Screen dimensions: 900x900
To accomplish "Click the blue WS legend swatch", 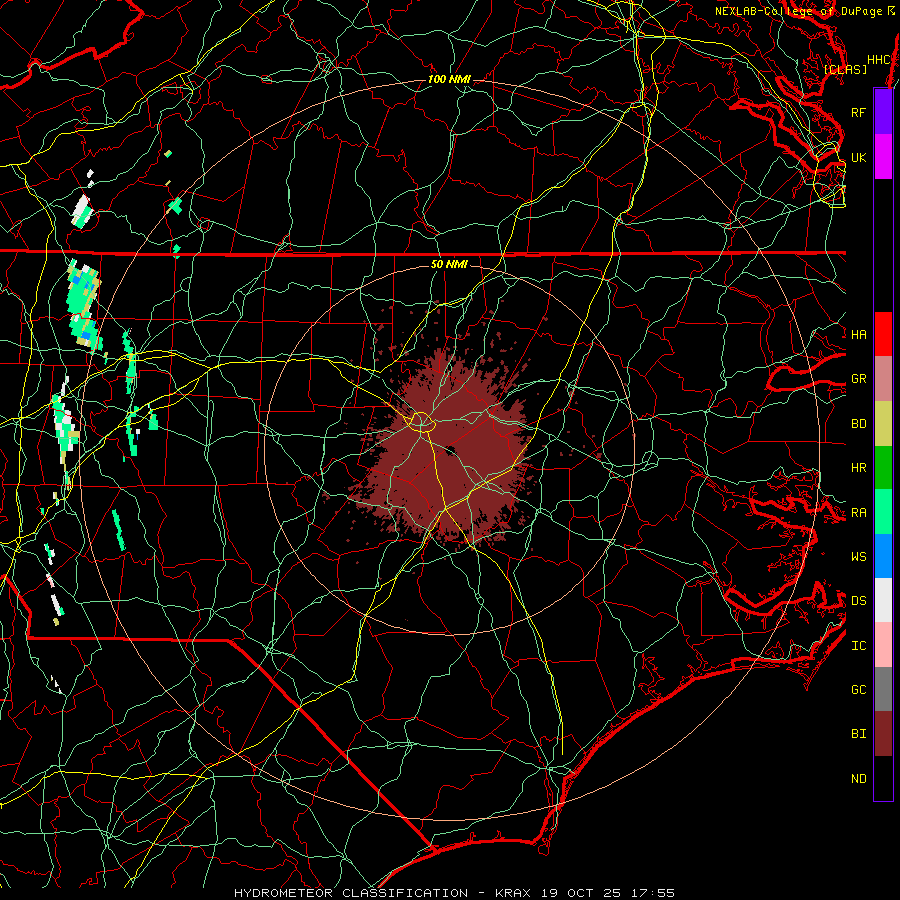I will click(x=883, y=556).
